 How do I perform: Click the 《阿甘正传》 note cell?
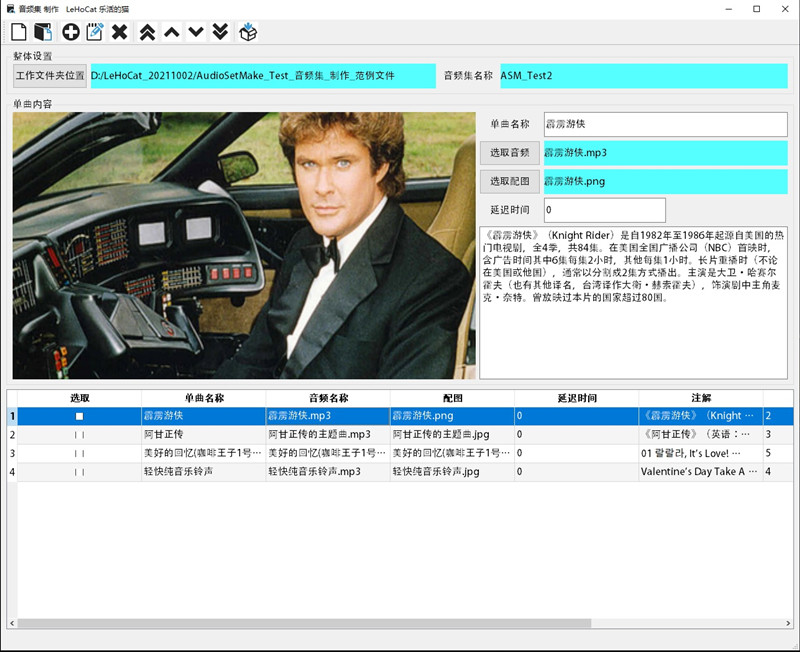pos(701,435)
